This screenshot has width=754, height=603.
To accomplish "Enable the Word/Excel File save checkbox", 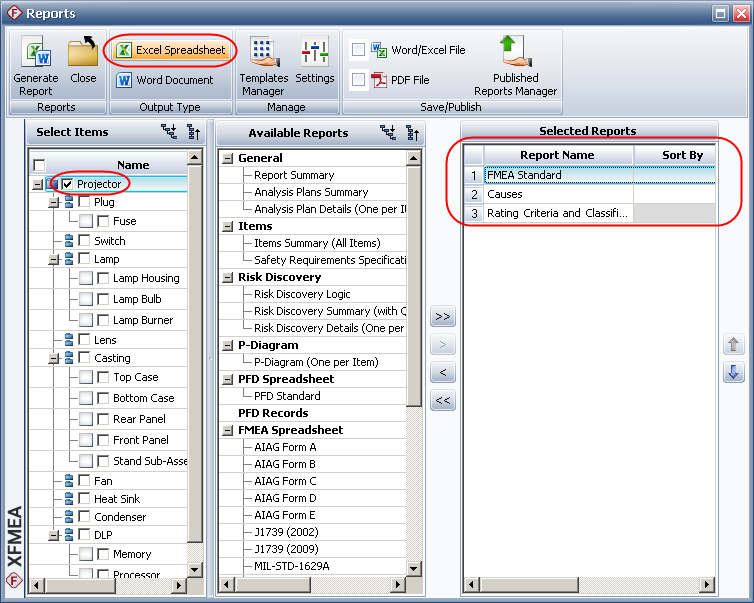I will 358,50.
